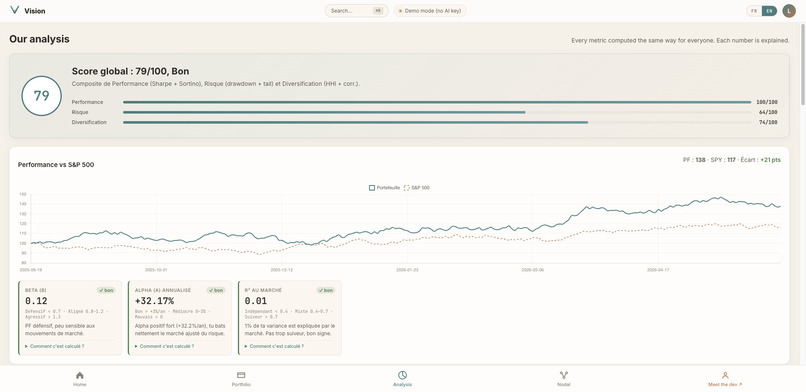Open the Meet the dev link
Screen dimensions: 806x392
click(725, 379)
